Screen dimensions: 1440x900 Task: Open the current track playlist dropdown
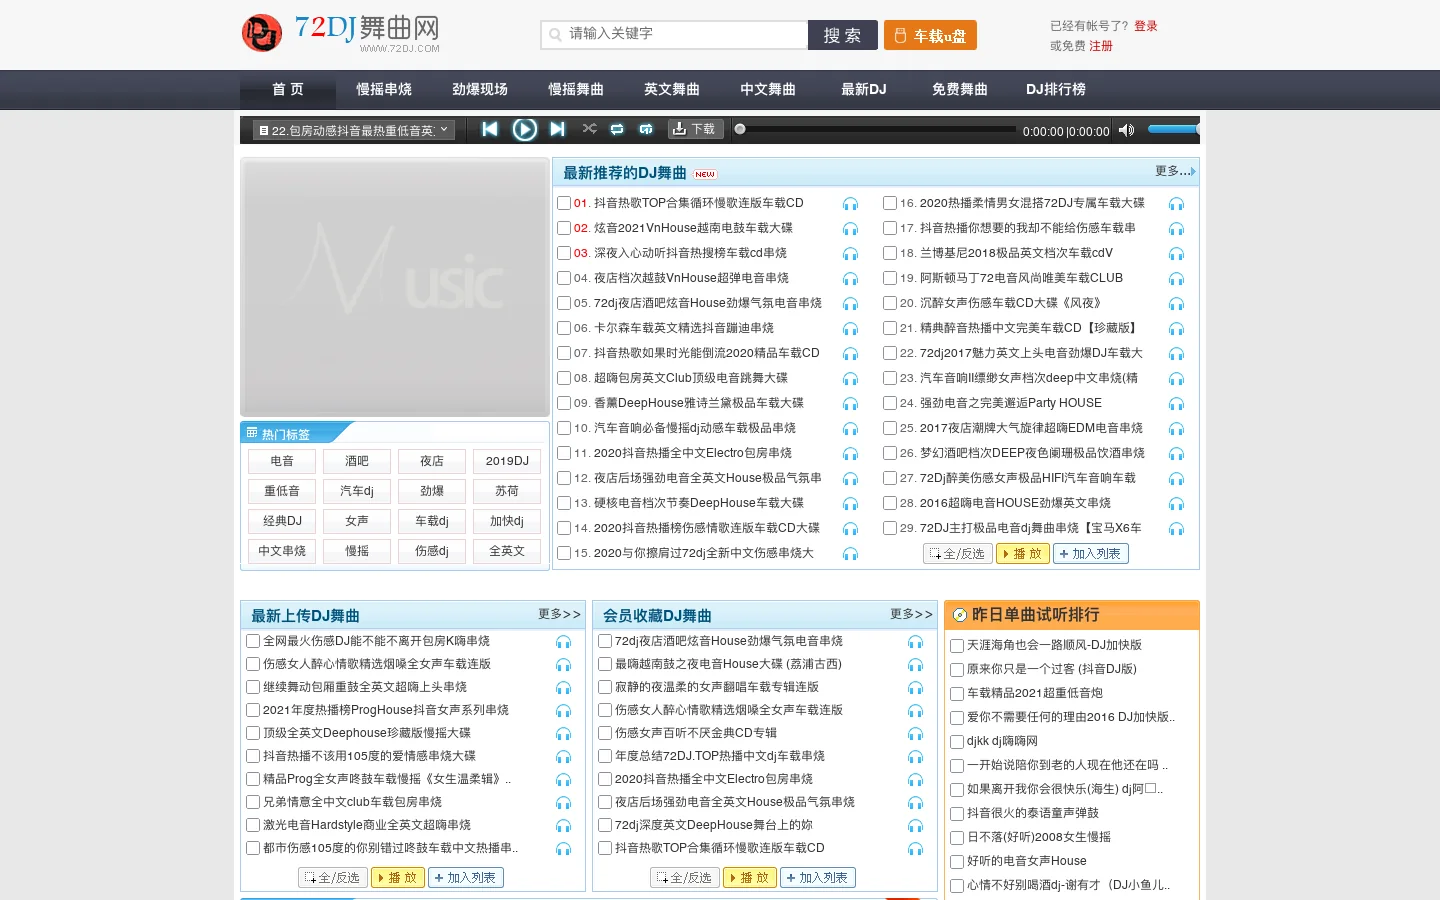354,130
